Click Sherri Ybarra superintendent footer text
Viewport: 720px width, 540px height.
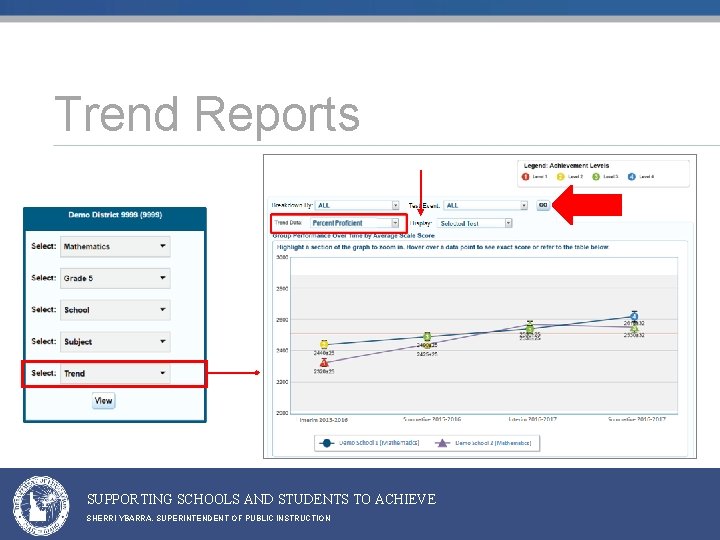point(209,518)
